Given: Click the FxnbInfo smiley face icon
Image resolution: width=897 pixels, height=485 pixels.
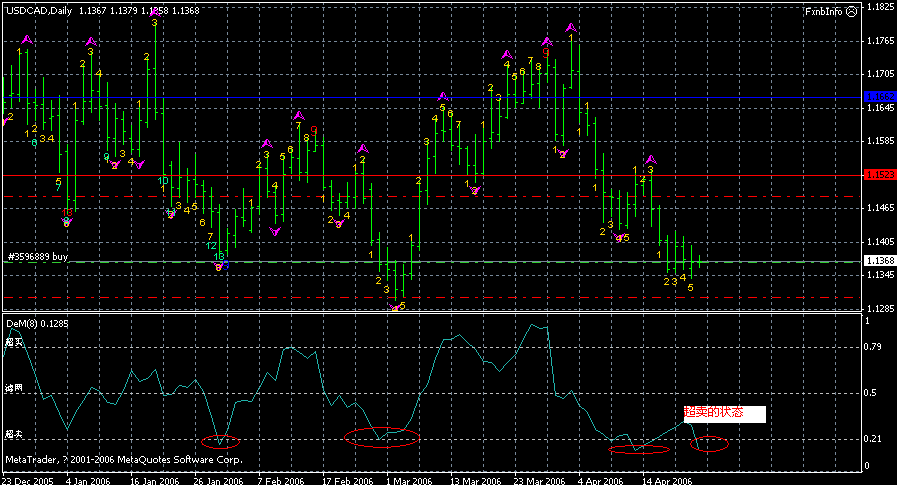Looking at the screenshot, I should coord(851,11).
